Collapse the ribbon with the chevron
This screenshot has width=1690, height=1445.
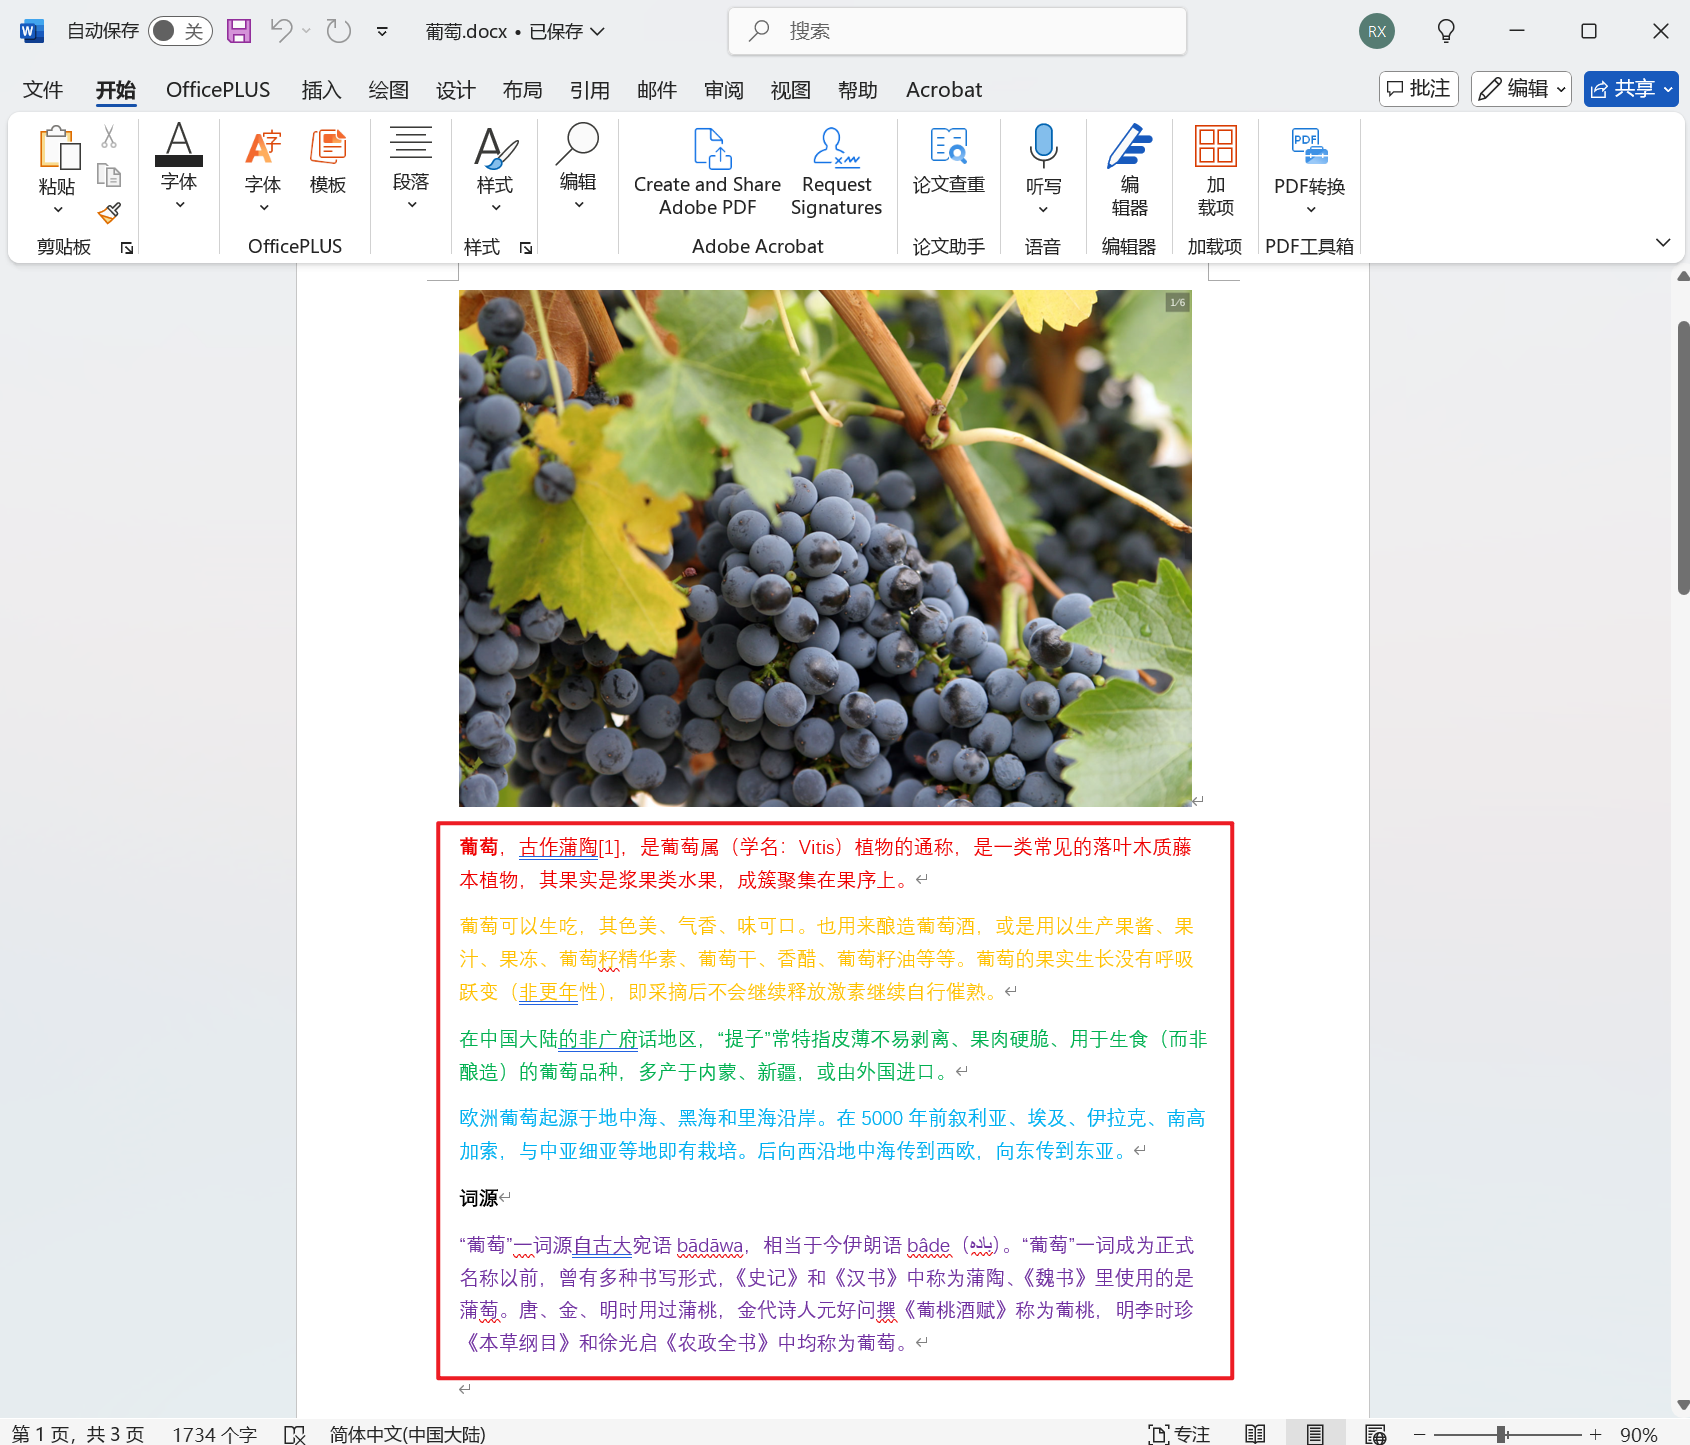(1663, 241)
